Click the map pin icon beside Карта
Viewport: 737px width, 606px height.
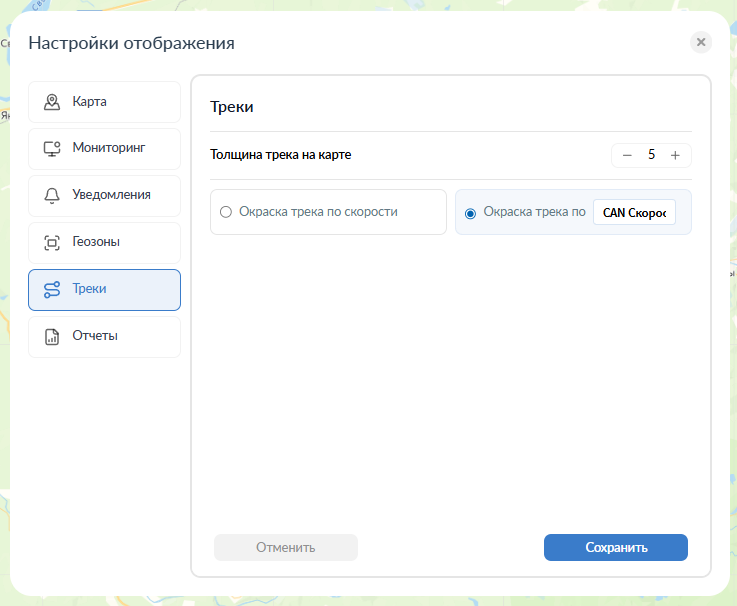(52, 102)
